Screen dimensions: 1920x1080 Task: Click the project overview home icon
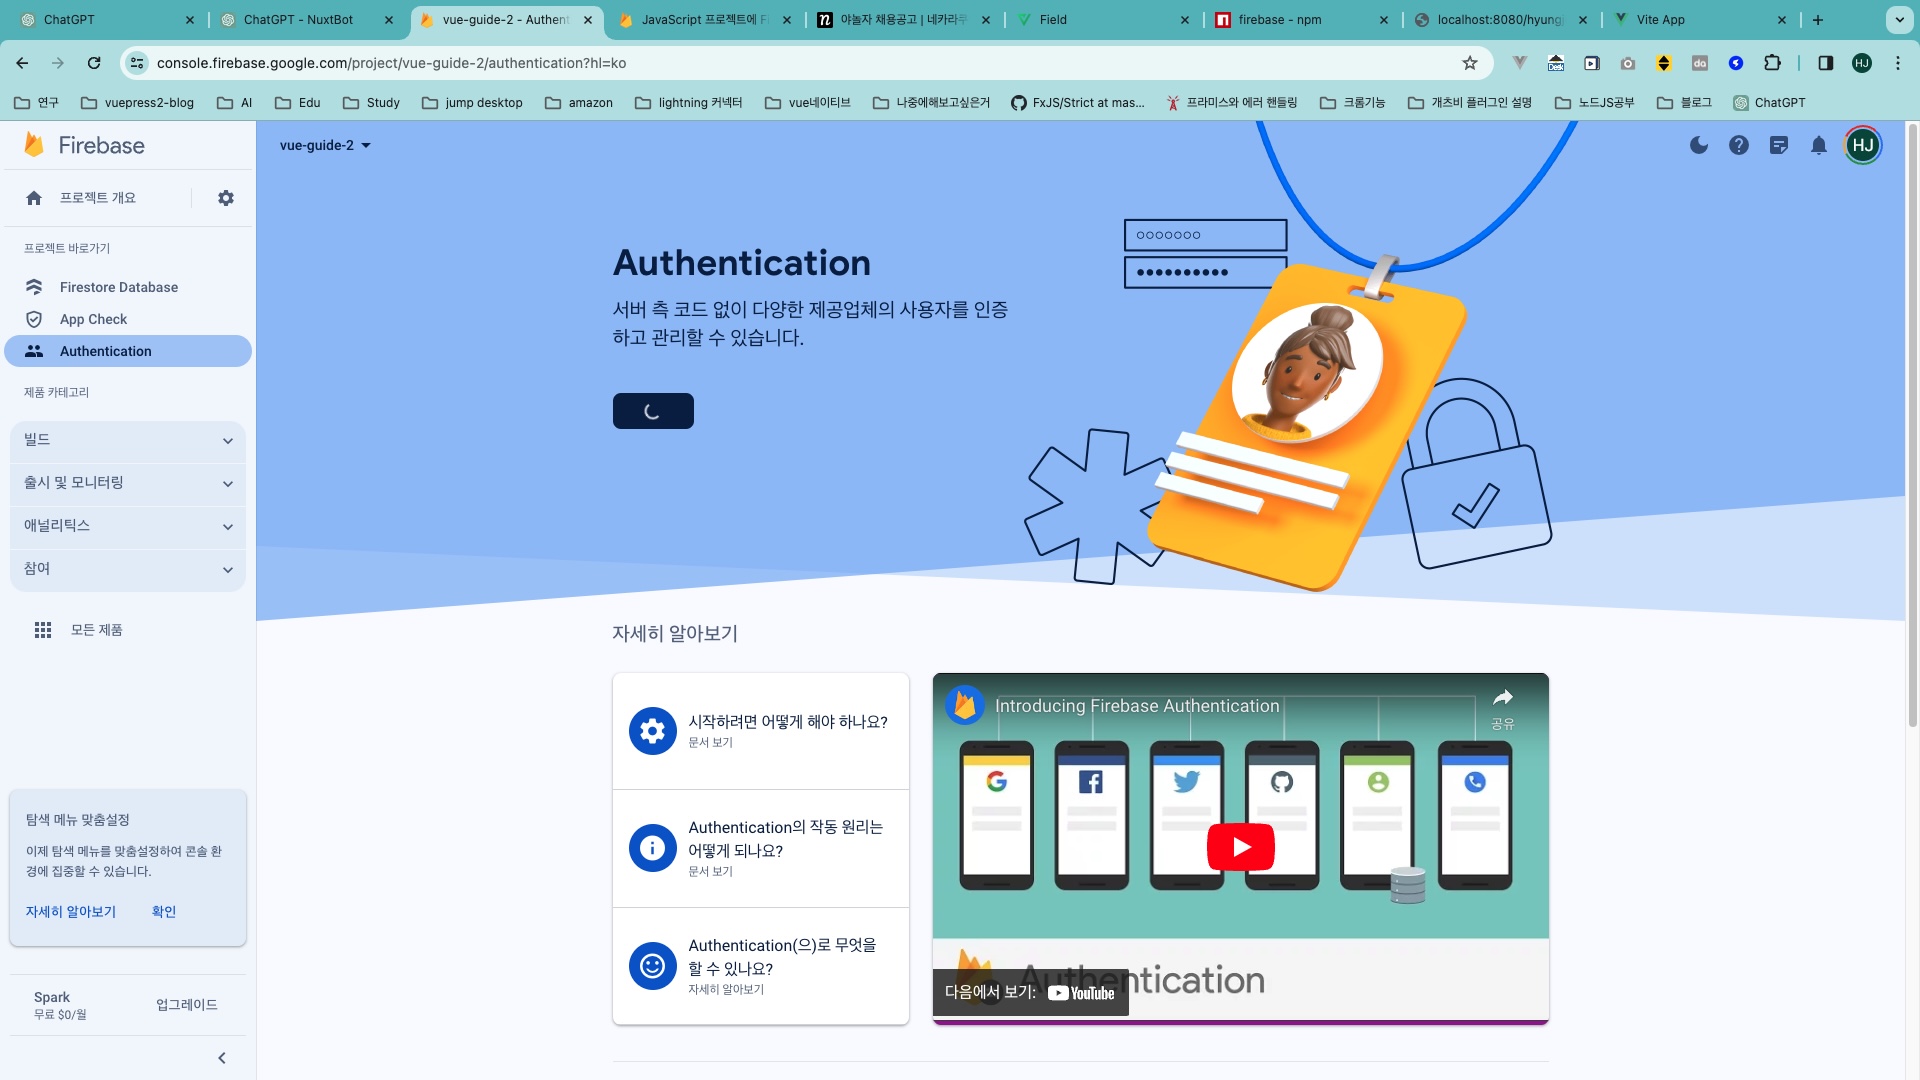(x=34, y=198)
